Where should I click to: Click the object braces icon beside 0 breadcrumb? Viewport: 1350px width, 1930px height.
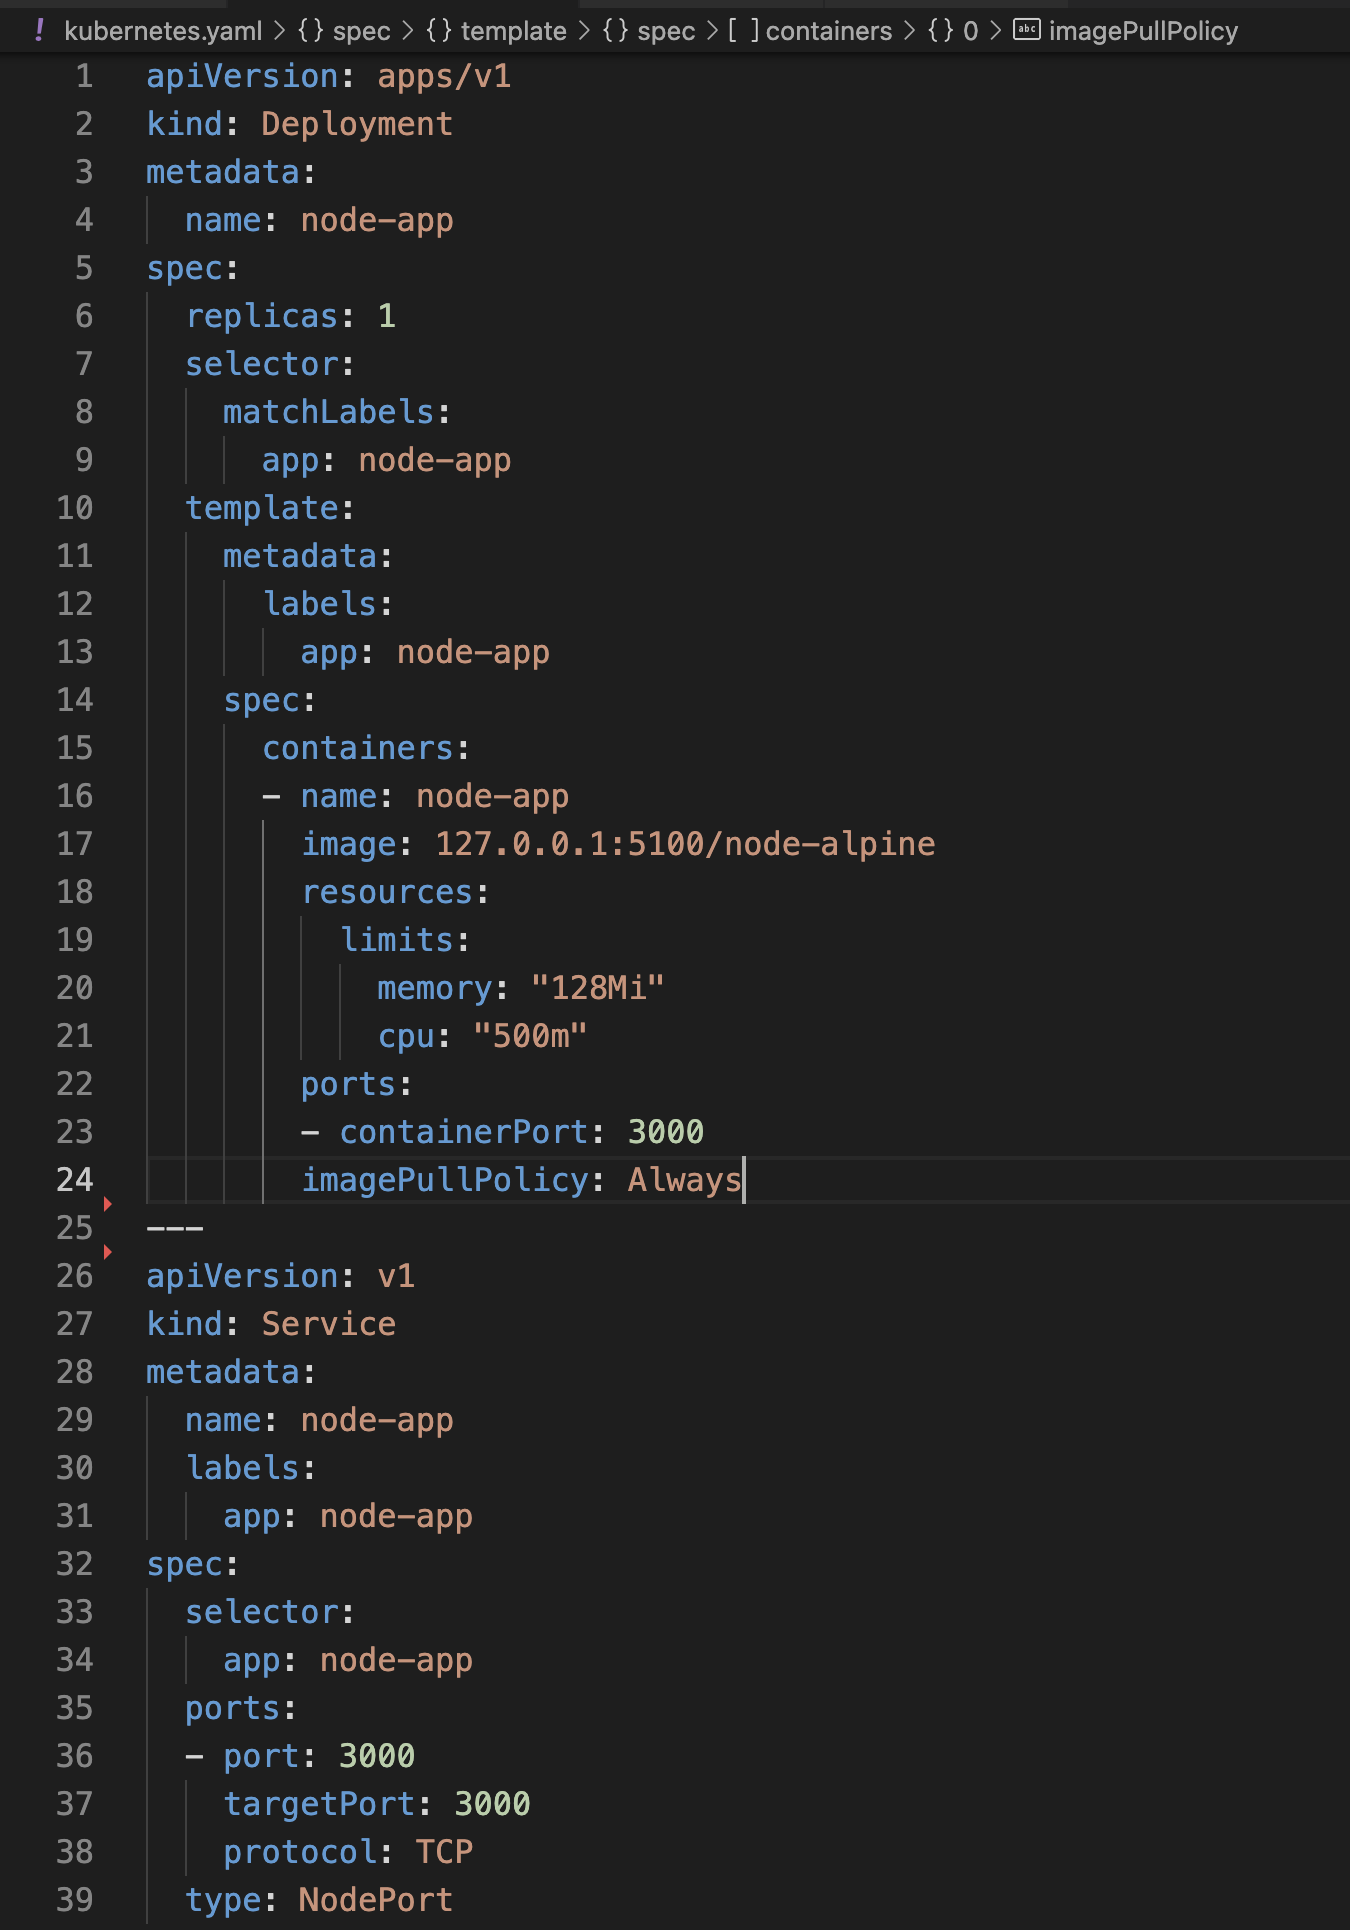tap(941, 31)
